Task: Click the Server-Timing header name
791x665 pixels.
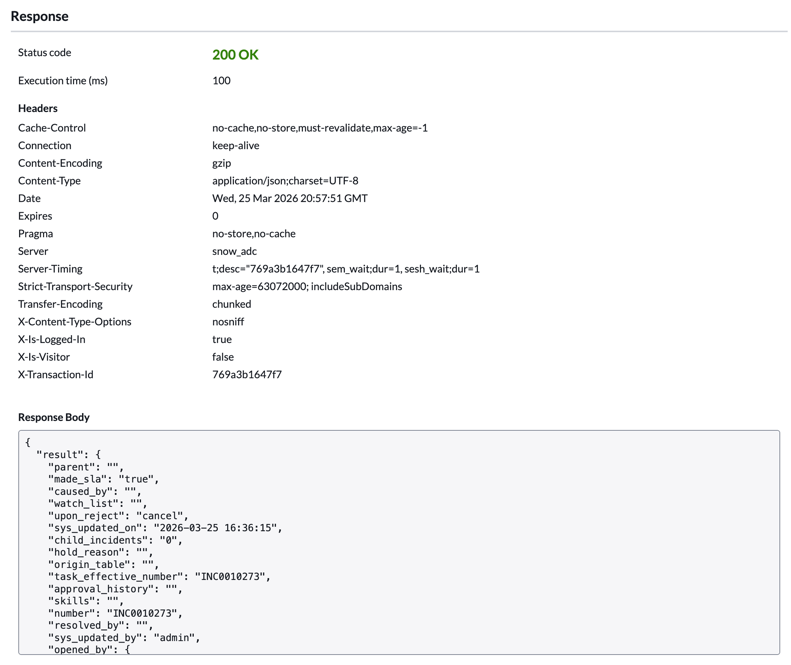Action: click(x=50, y=269)
